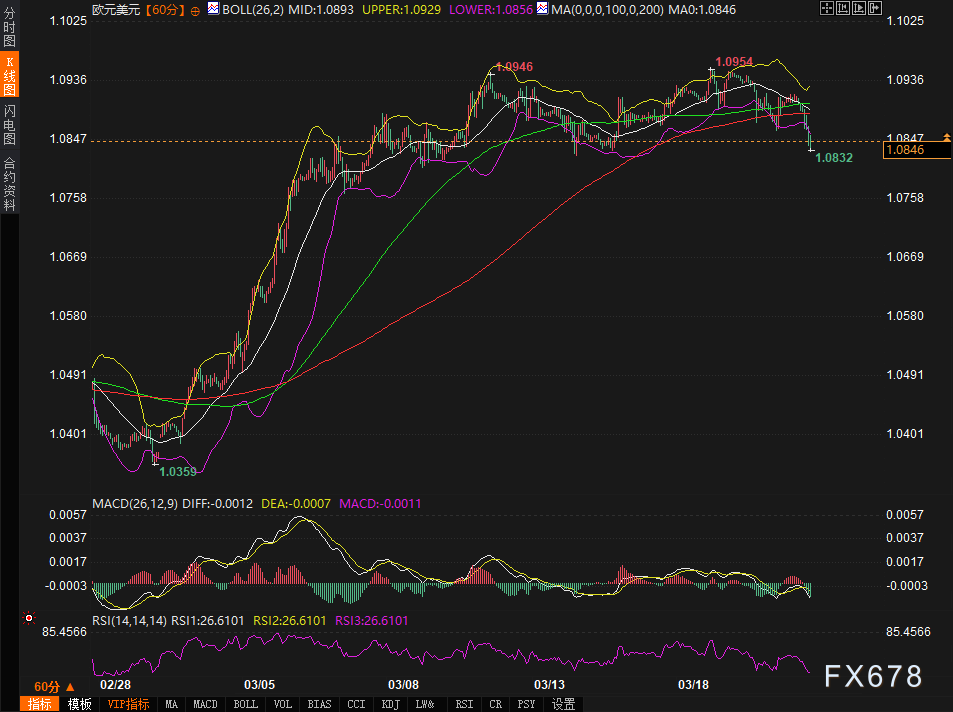Click the MA indicator icon in chart header
Viewport: 953px width, 712px height.
point(542,9)
